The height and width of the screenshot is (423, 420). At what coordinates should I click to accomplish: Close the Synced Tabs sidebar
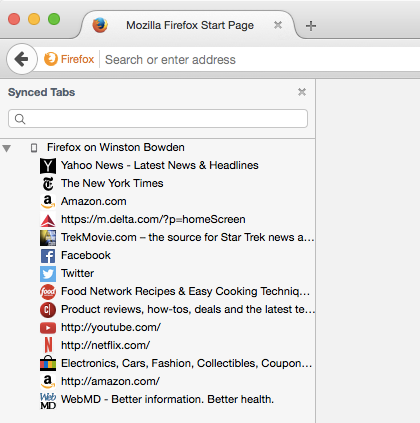tap(302, 92)
